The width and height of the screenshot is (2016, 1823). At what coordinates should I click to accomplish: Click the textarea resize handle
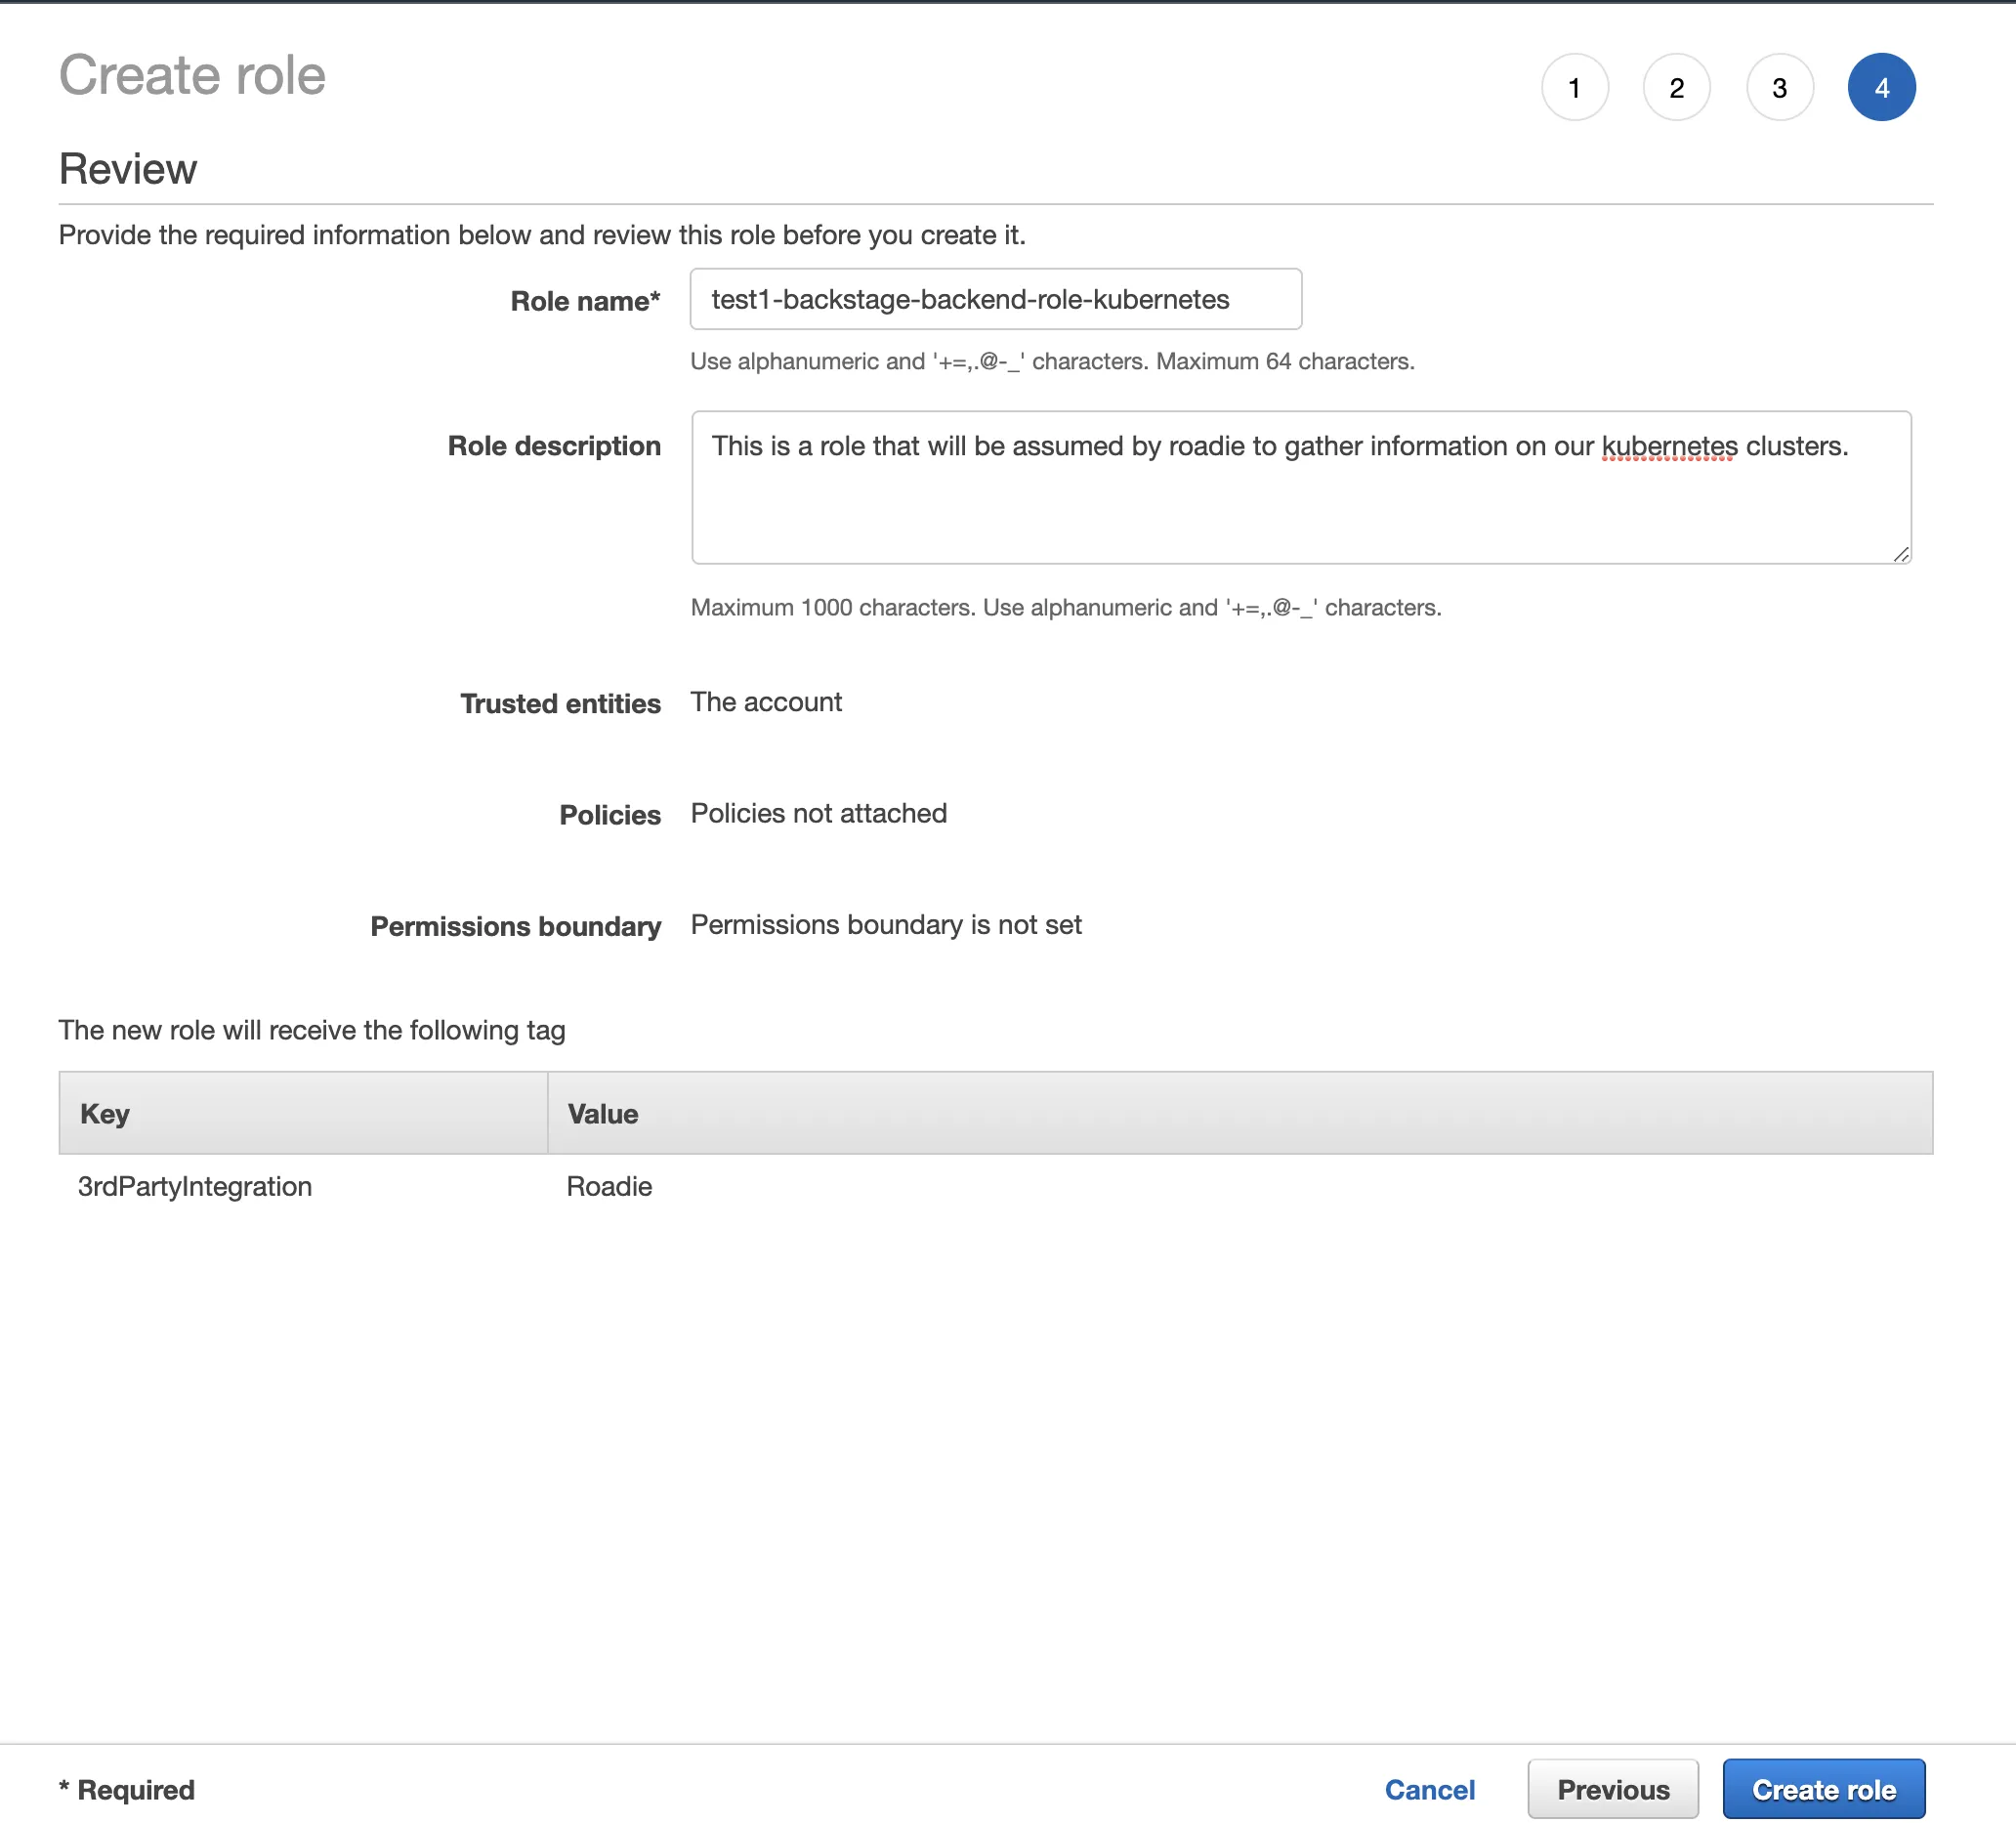click(1900, 556)
